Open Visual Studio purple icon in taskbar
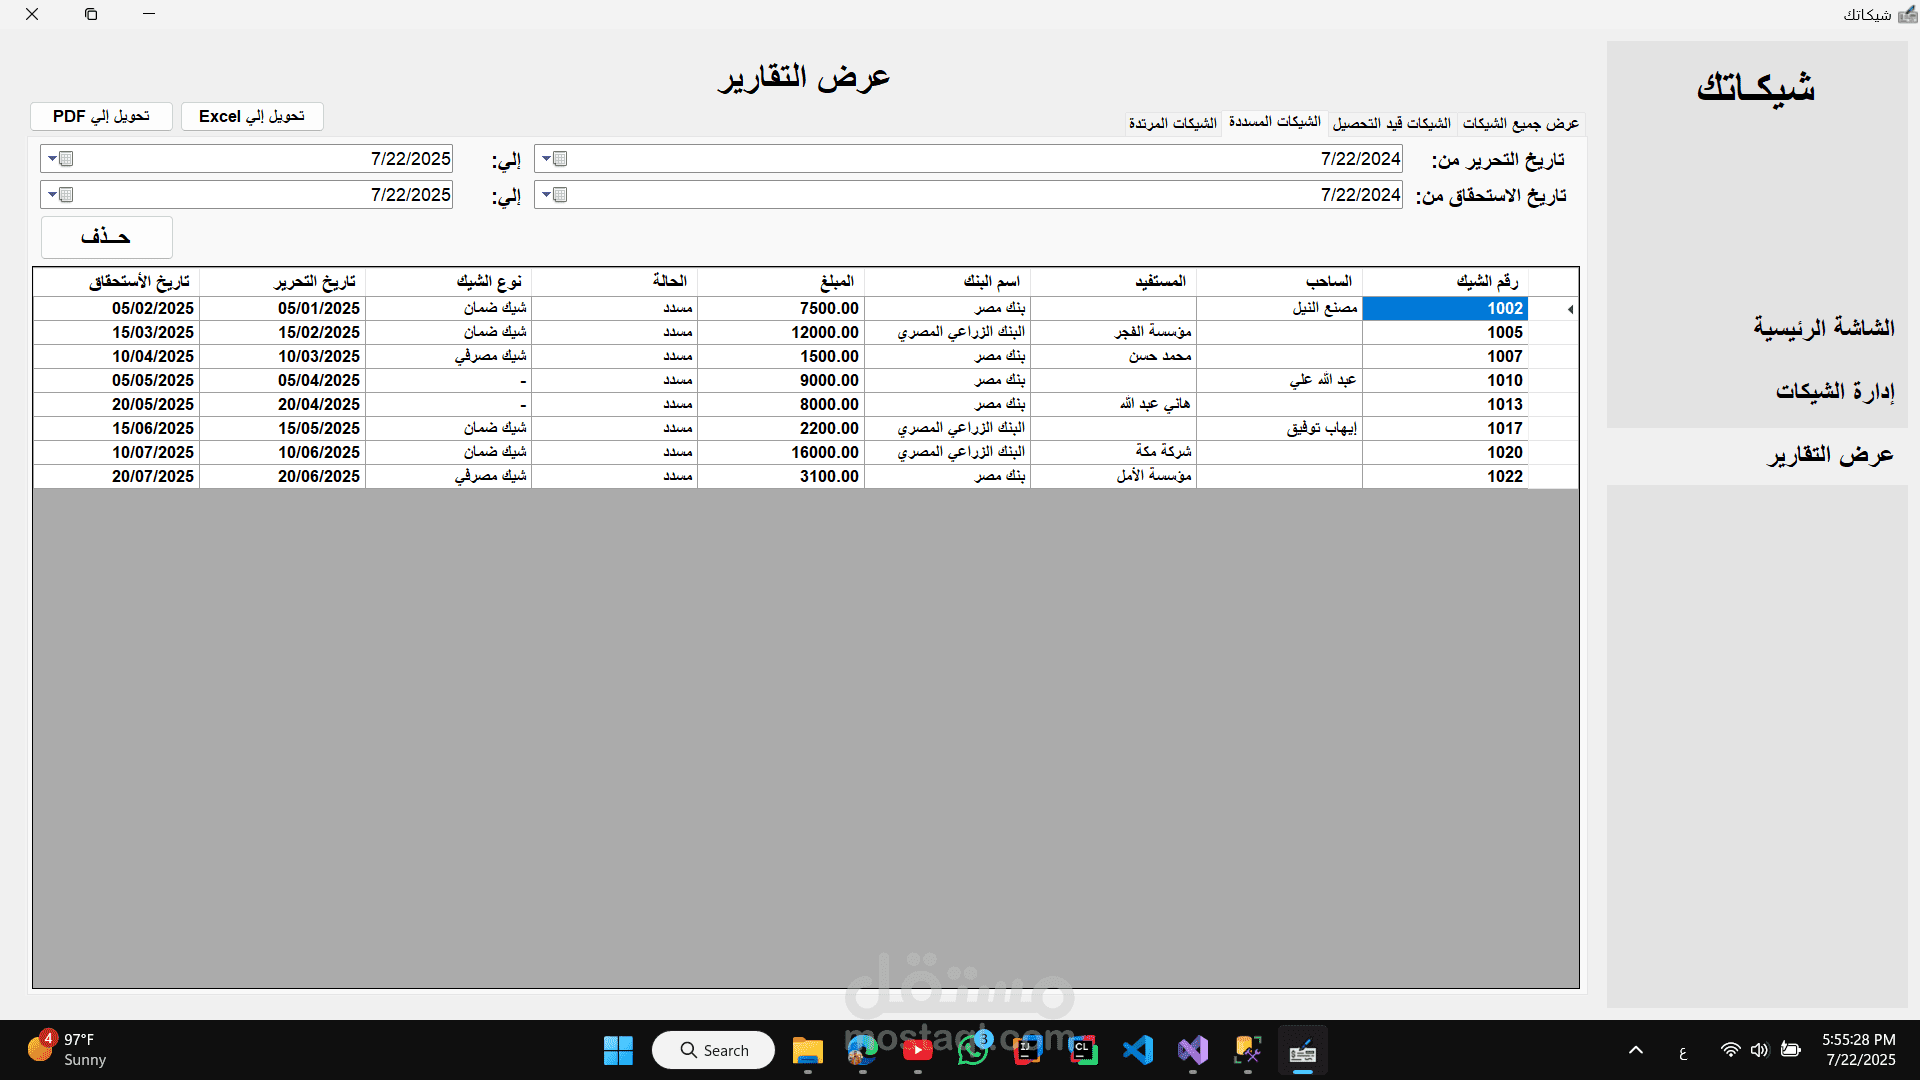The width and height of the screenshot is (1920, 1080). point(1193,1050)
